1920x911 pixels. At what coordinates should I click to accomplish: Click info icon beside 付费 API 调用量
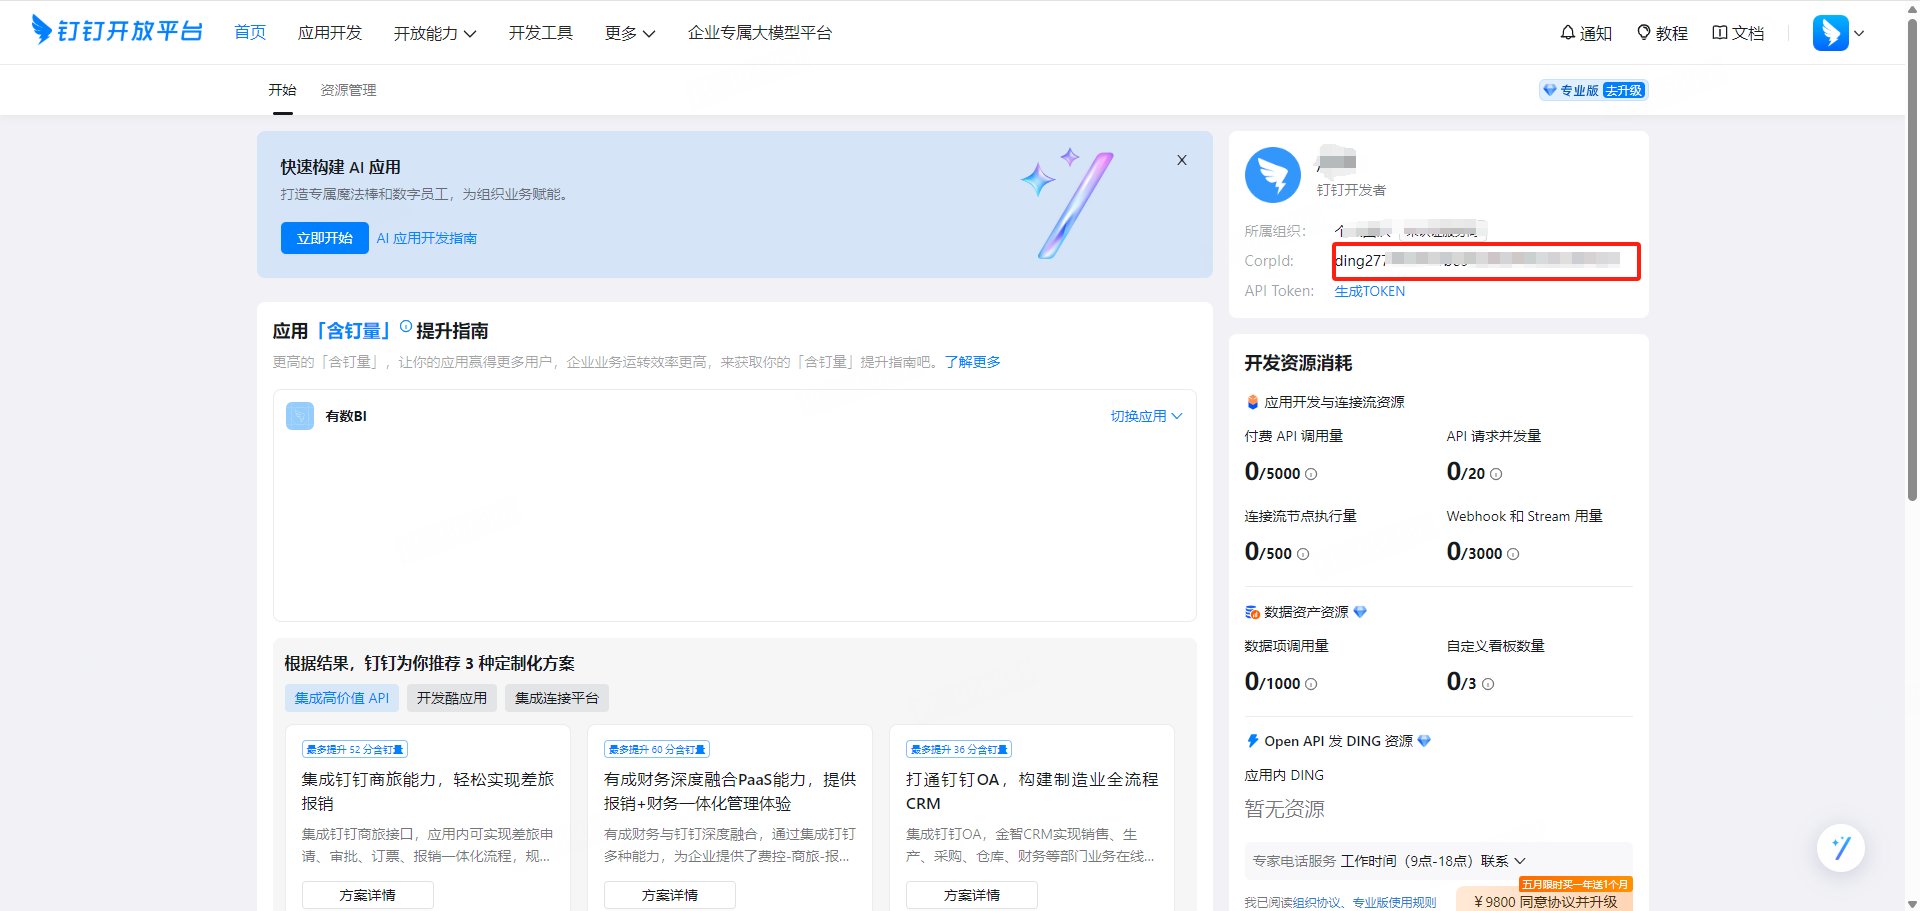point(1311,474)
